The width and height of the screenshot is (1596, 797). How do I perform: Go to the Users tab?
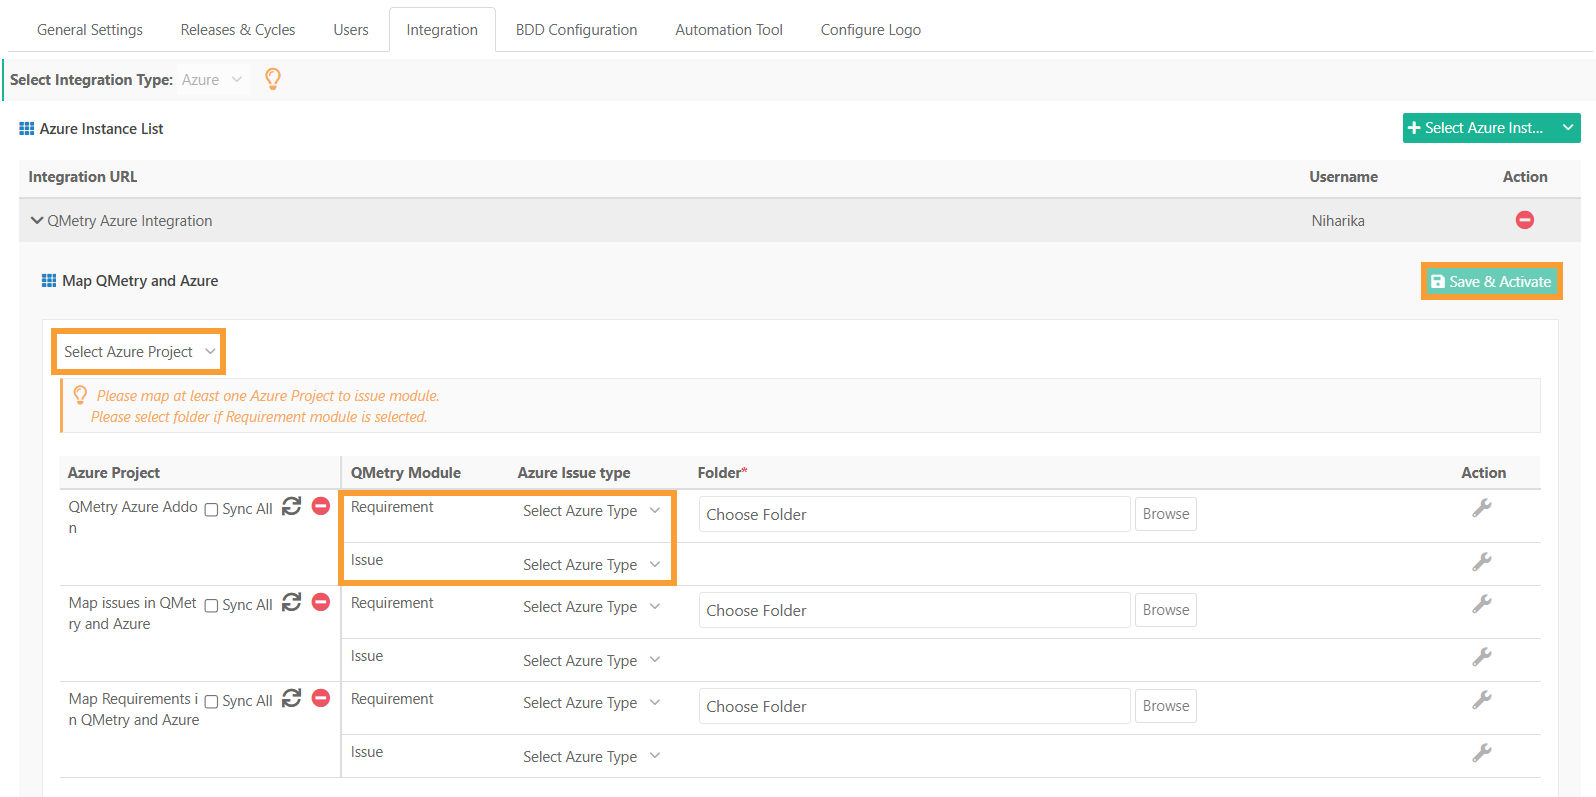351,30
